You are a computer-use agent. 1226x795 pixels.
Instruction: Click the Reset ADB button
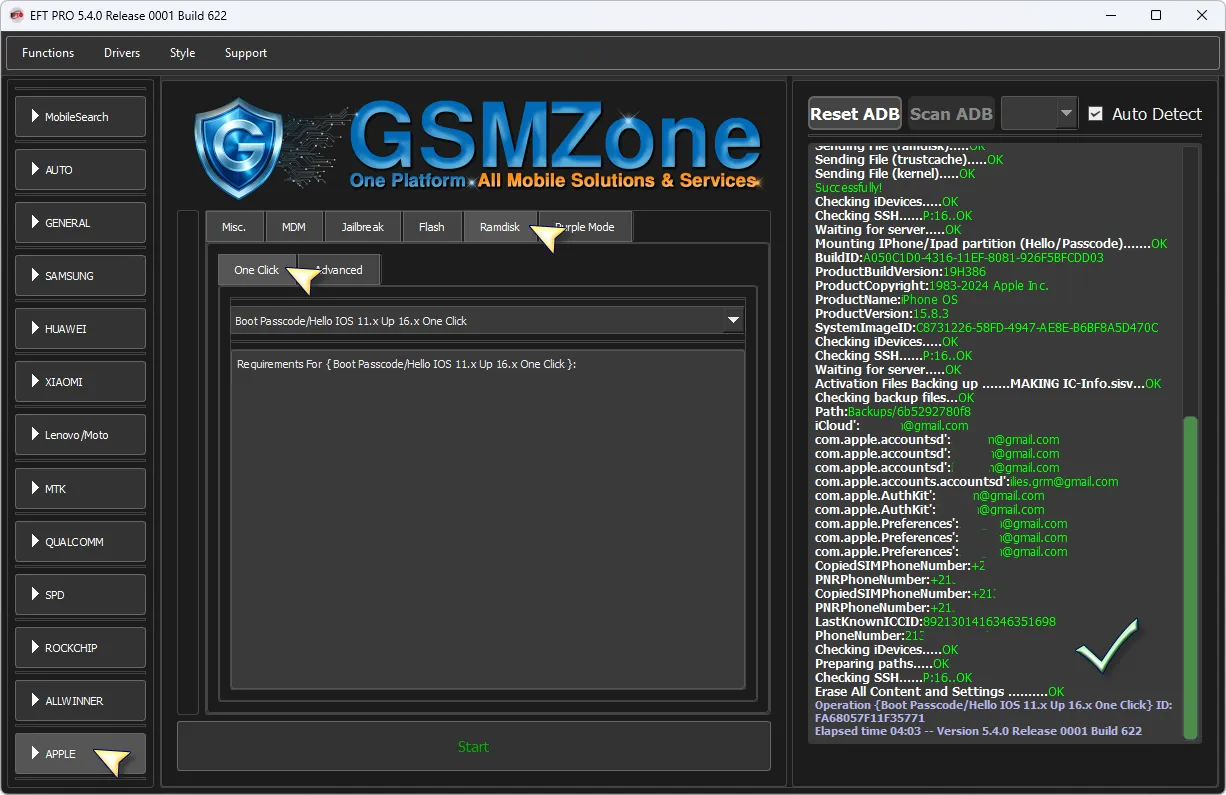pos(855,114)
